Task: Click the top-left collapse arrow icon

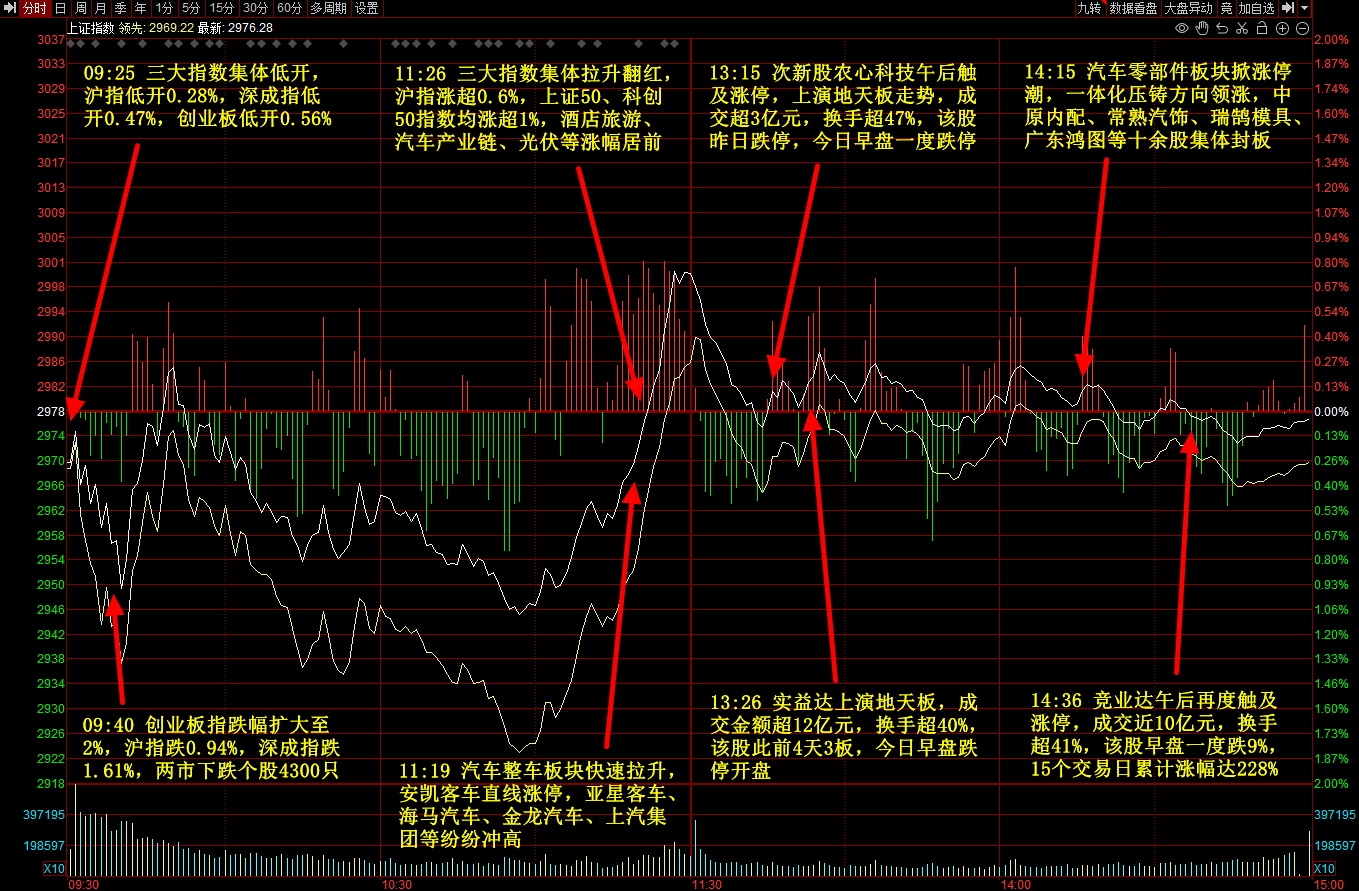Action: point(10,8)
